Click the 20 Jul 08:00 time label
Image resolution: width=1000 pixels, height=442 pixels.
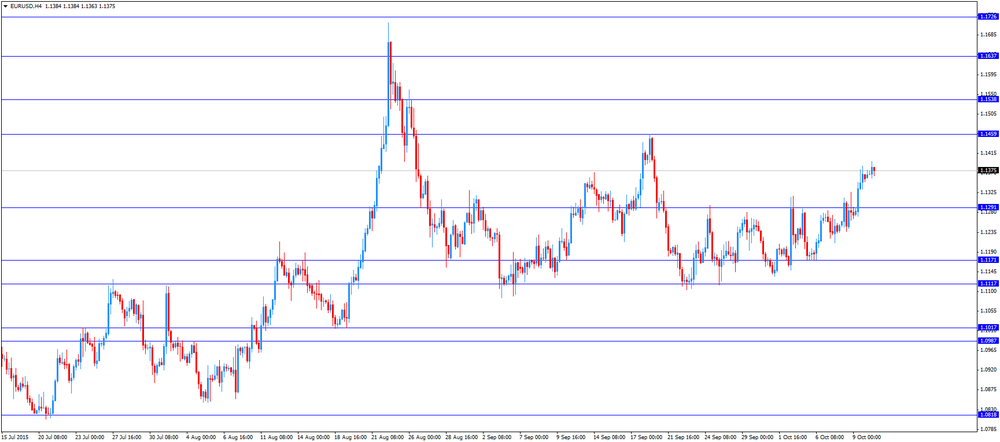click(52, 438)
